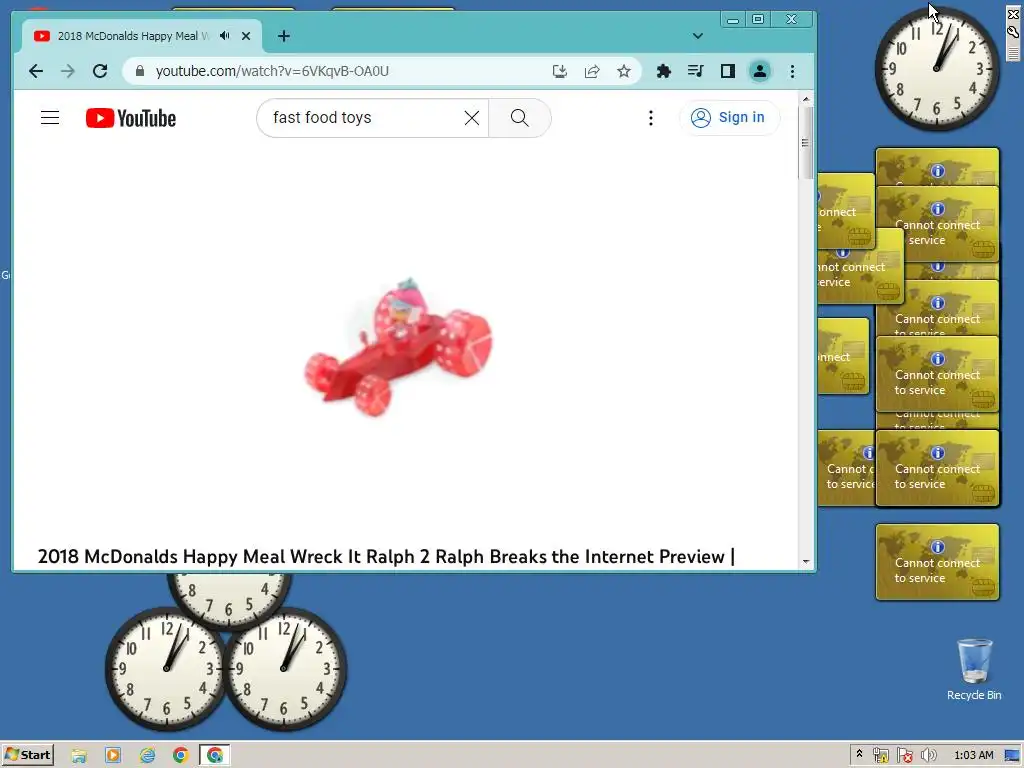The image size is (1024, 768).
Task: Click the red candy kart video frame
Action: click(x=398, y=347)
